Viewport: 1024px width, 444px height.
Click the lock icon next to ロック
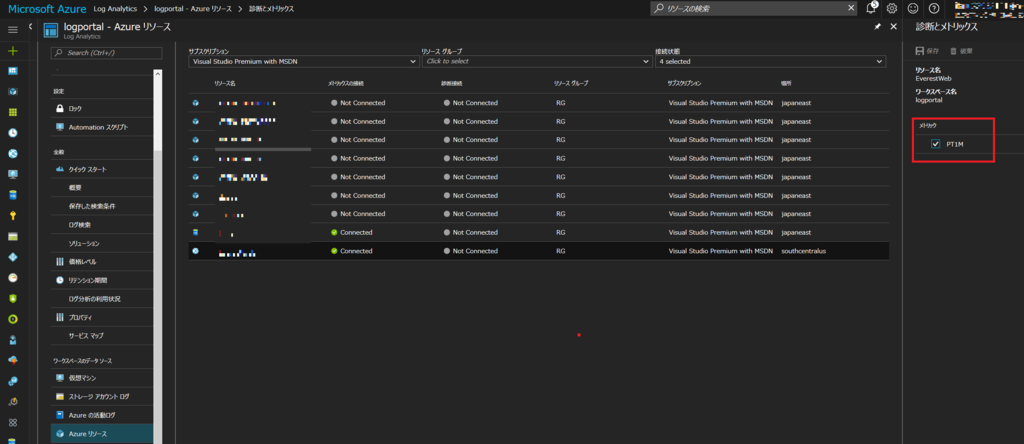[x=60, y=108]
